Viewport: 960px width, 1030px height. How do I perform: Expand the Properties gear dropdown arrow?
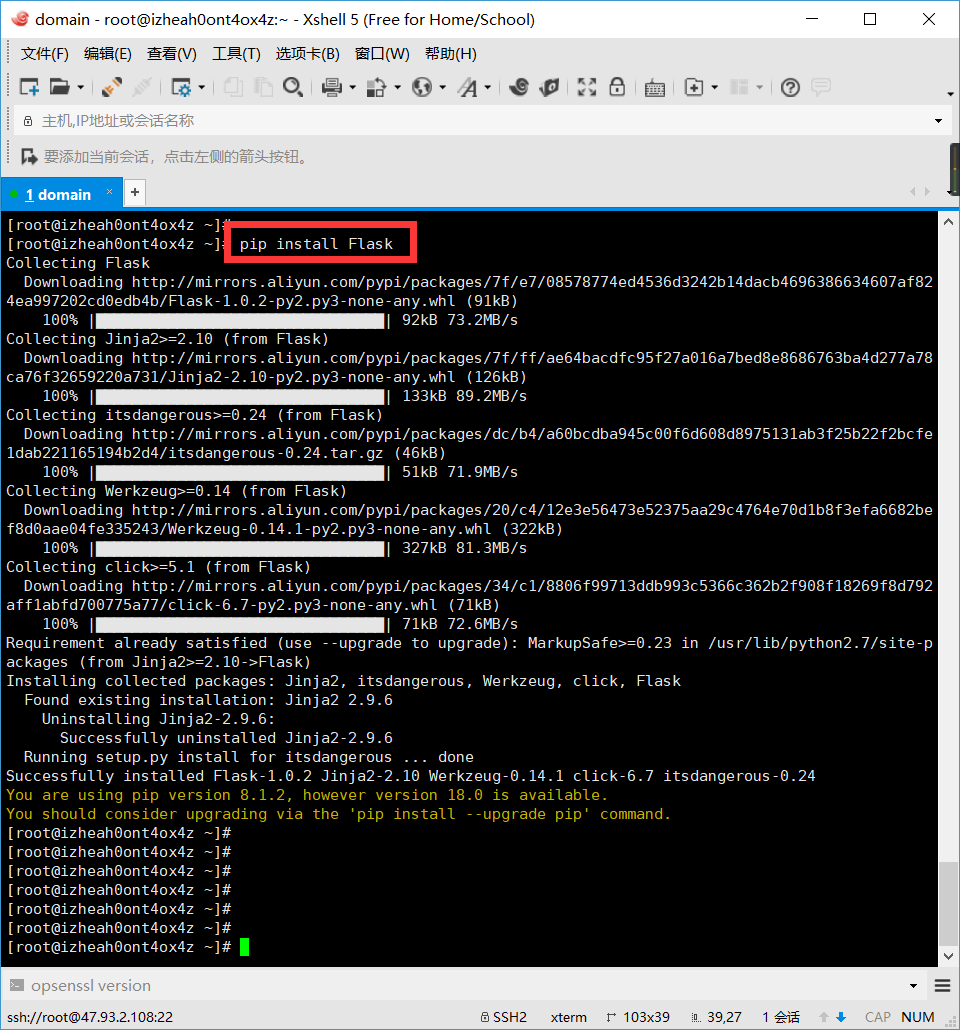[201, 87]
